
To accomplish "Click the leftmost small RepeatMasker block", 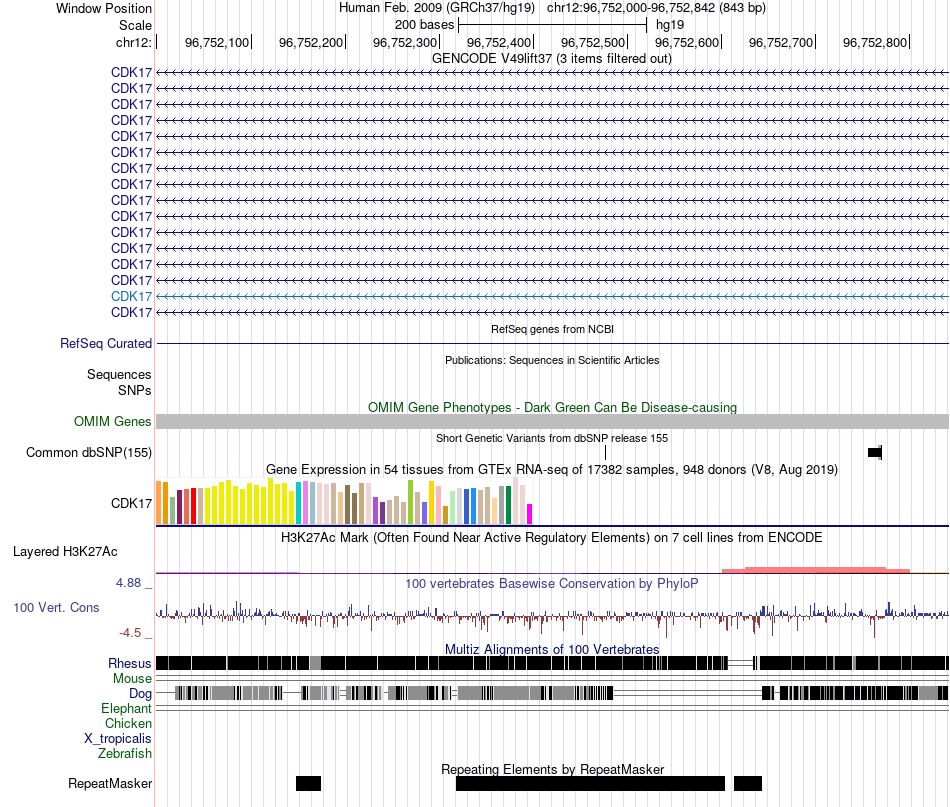I will pyautogui.click(x=308, y=783).
